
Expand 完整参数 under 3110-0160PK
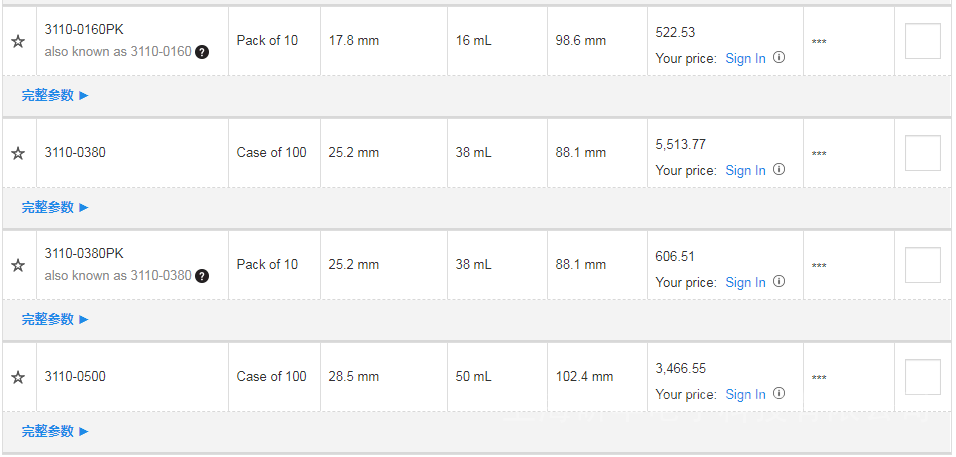point(55,96)
